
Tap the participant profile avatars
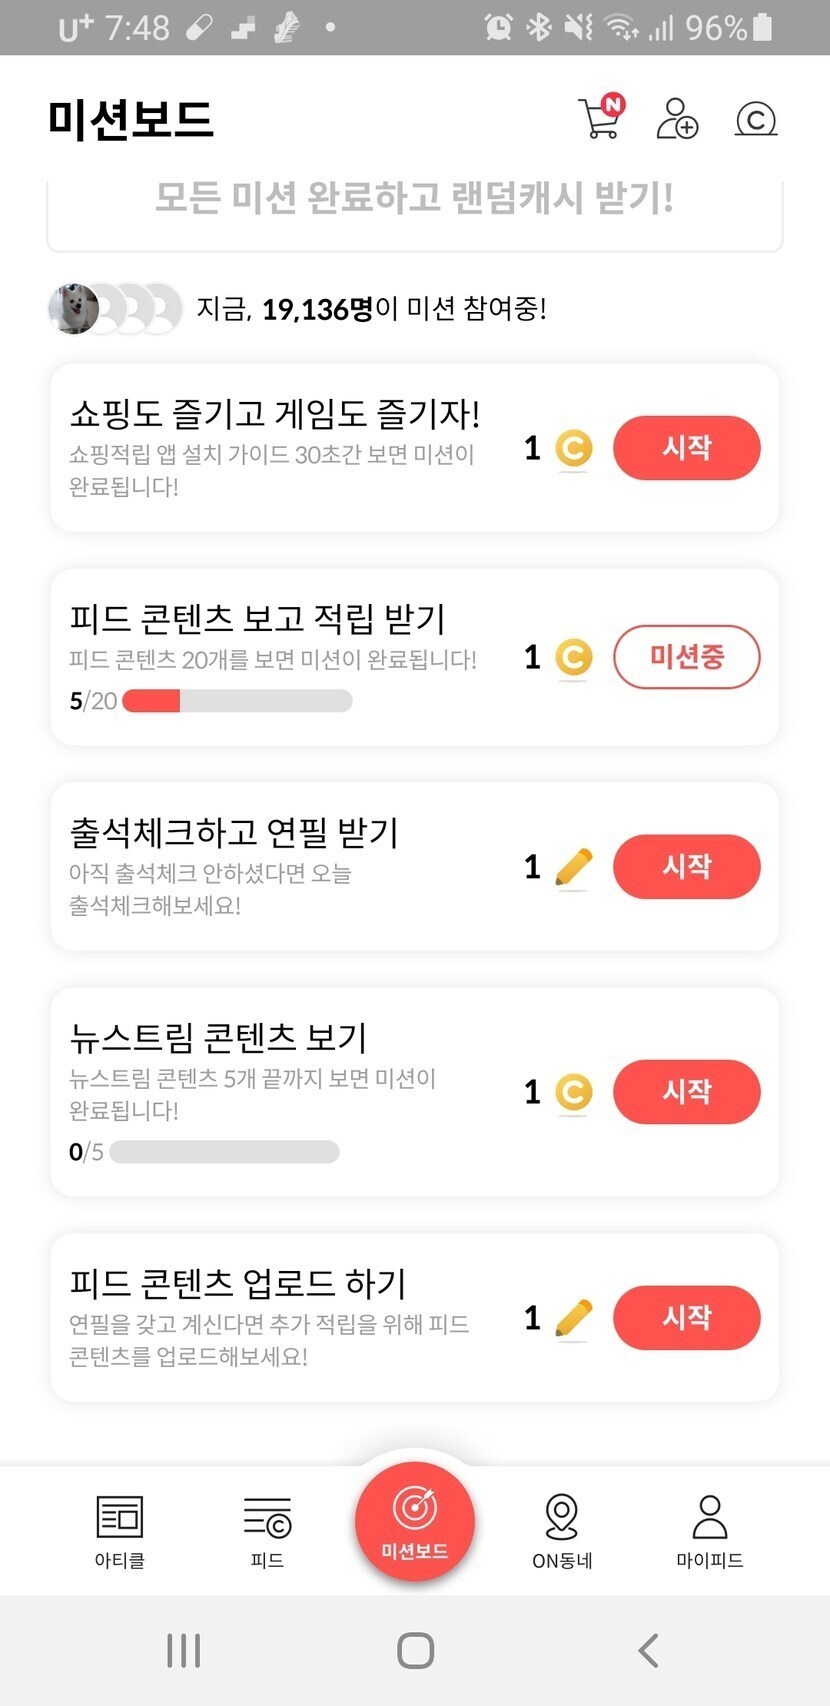click(x=115, y=308)
